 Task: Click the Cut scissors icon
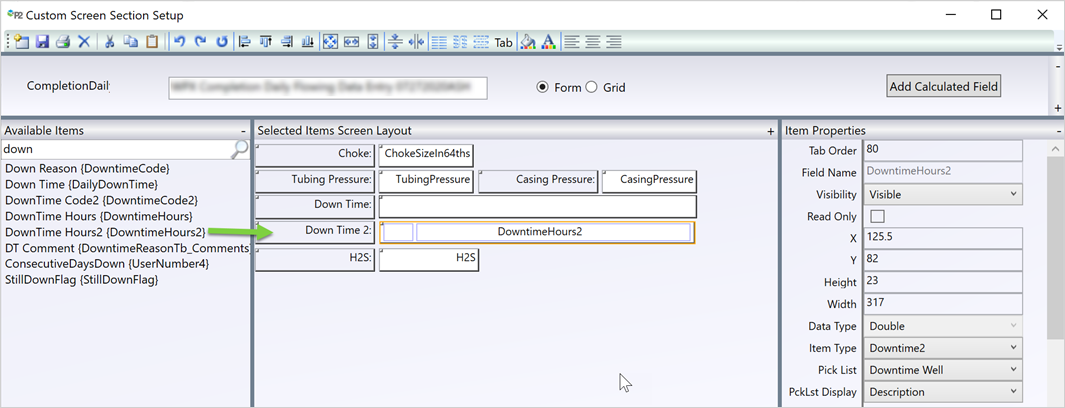(x=109, y=42)
